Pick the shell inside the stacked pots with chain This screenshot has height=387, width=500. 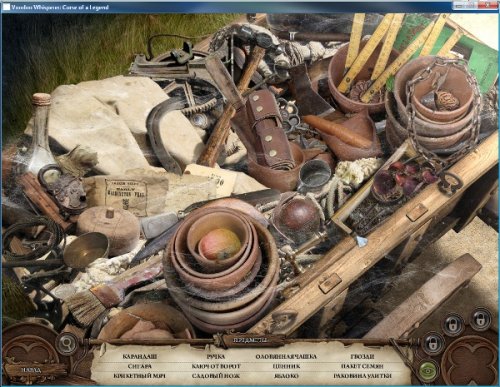click(448, 100)
